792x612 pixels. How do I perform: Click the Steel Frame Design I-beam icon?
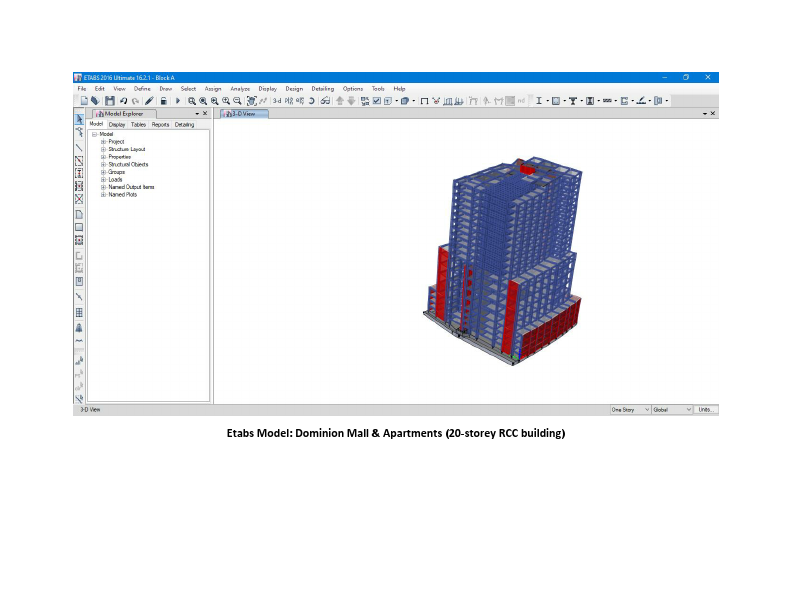(539, 101)
